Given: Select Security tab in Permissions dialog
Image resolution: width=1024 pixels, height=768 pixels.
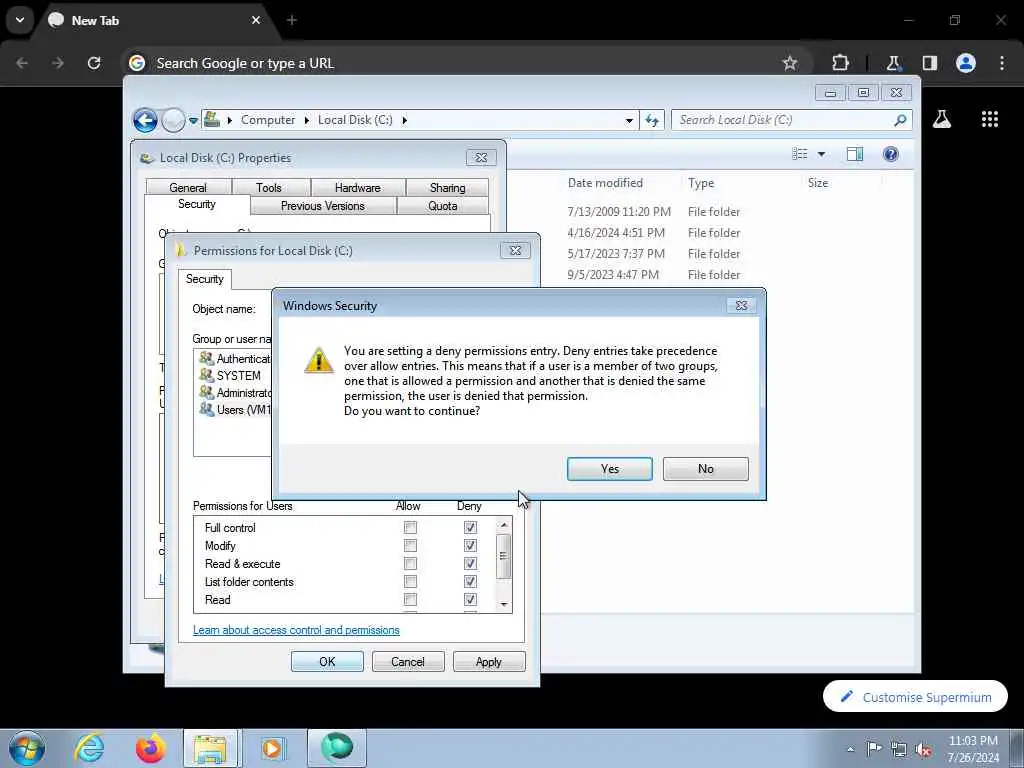Looking at the screenshot, I should pyautogui.click(x=204, y=279).
